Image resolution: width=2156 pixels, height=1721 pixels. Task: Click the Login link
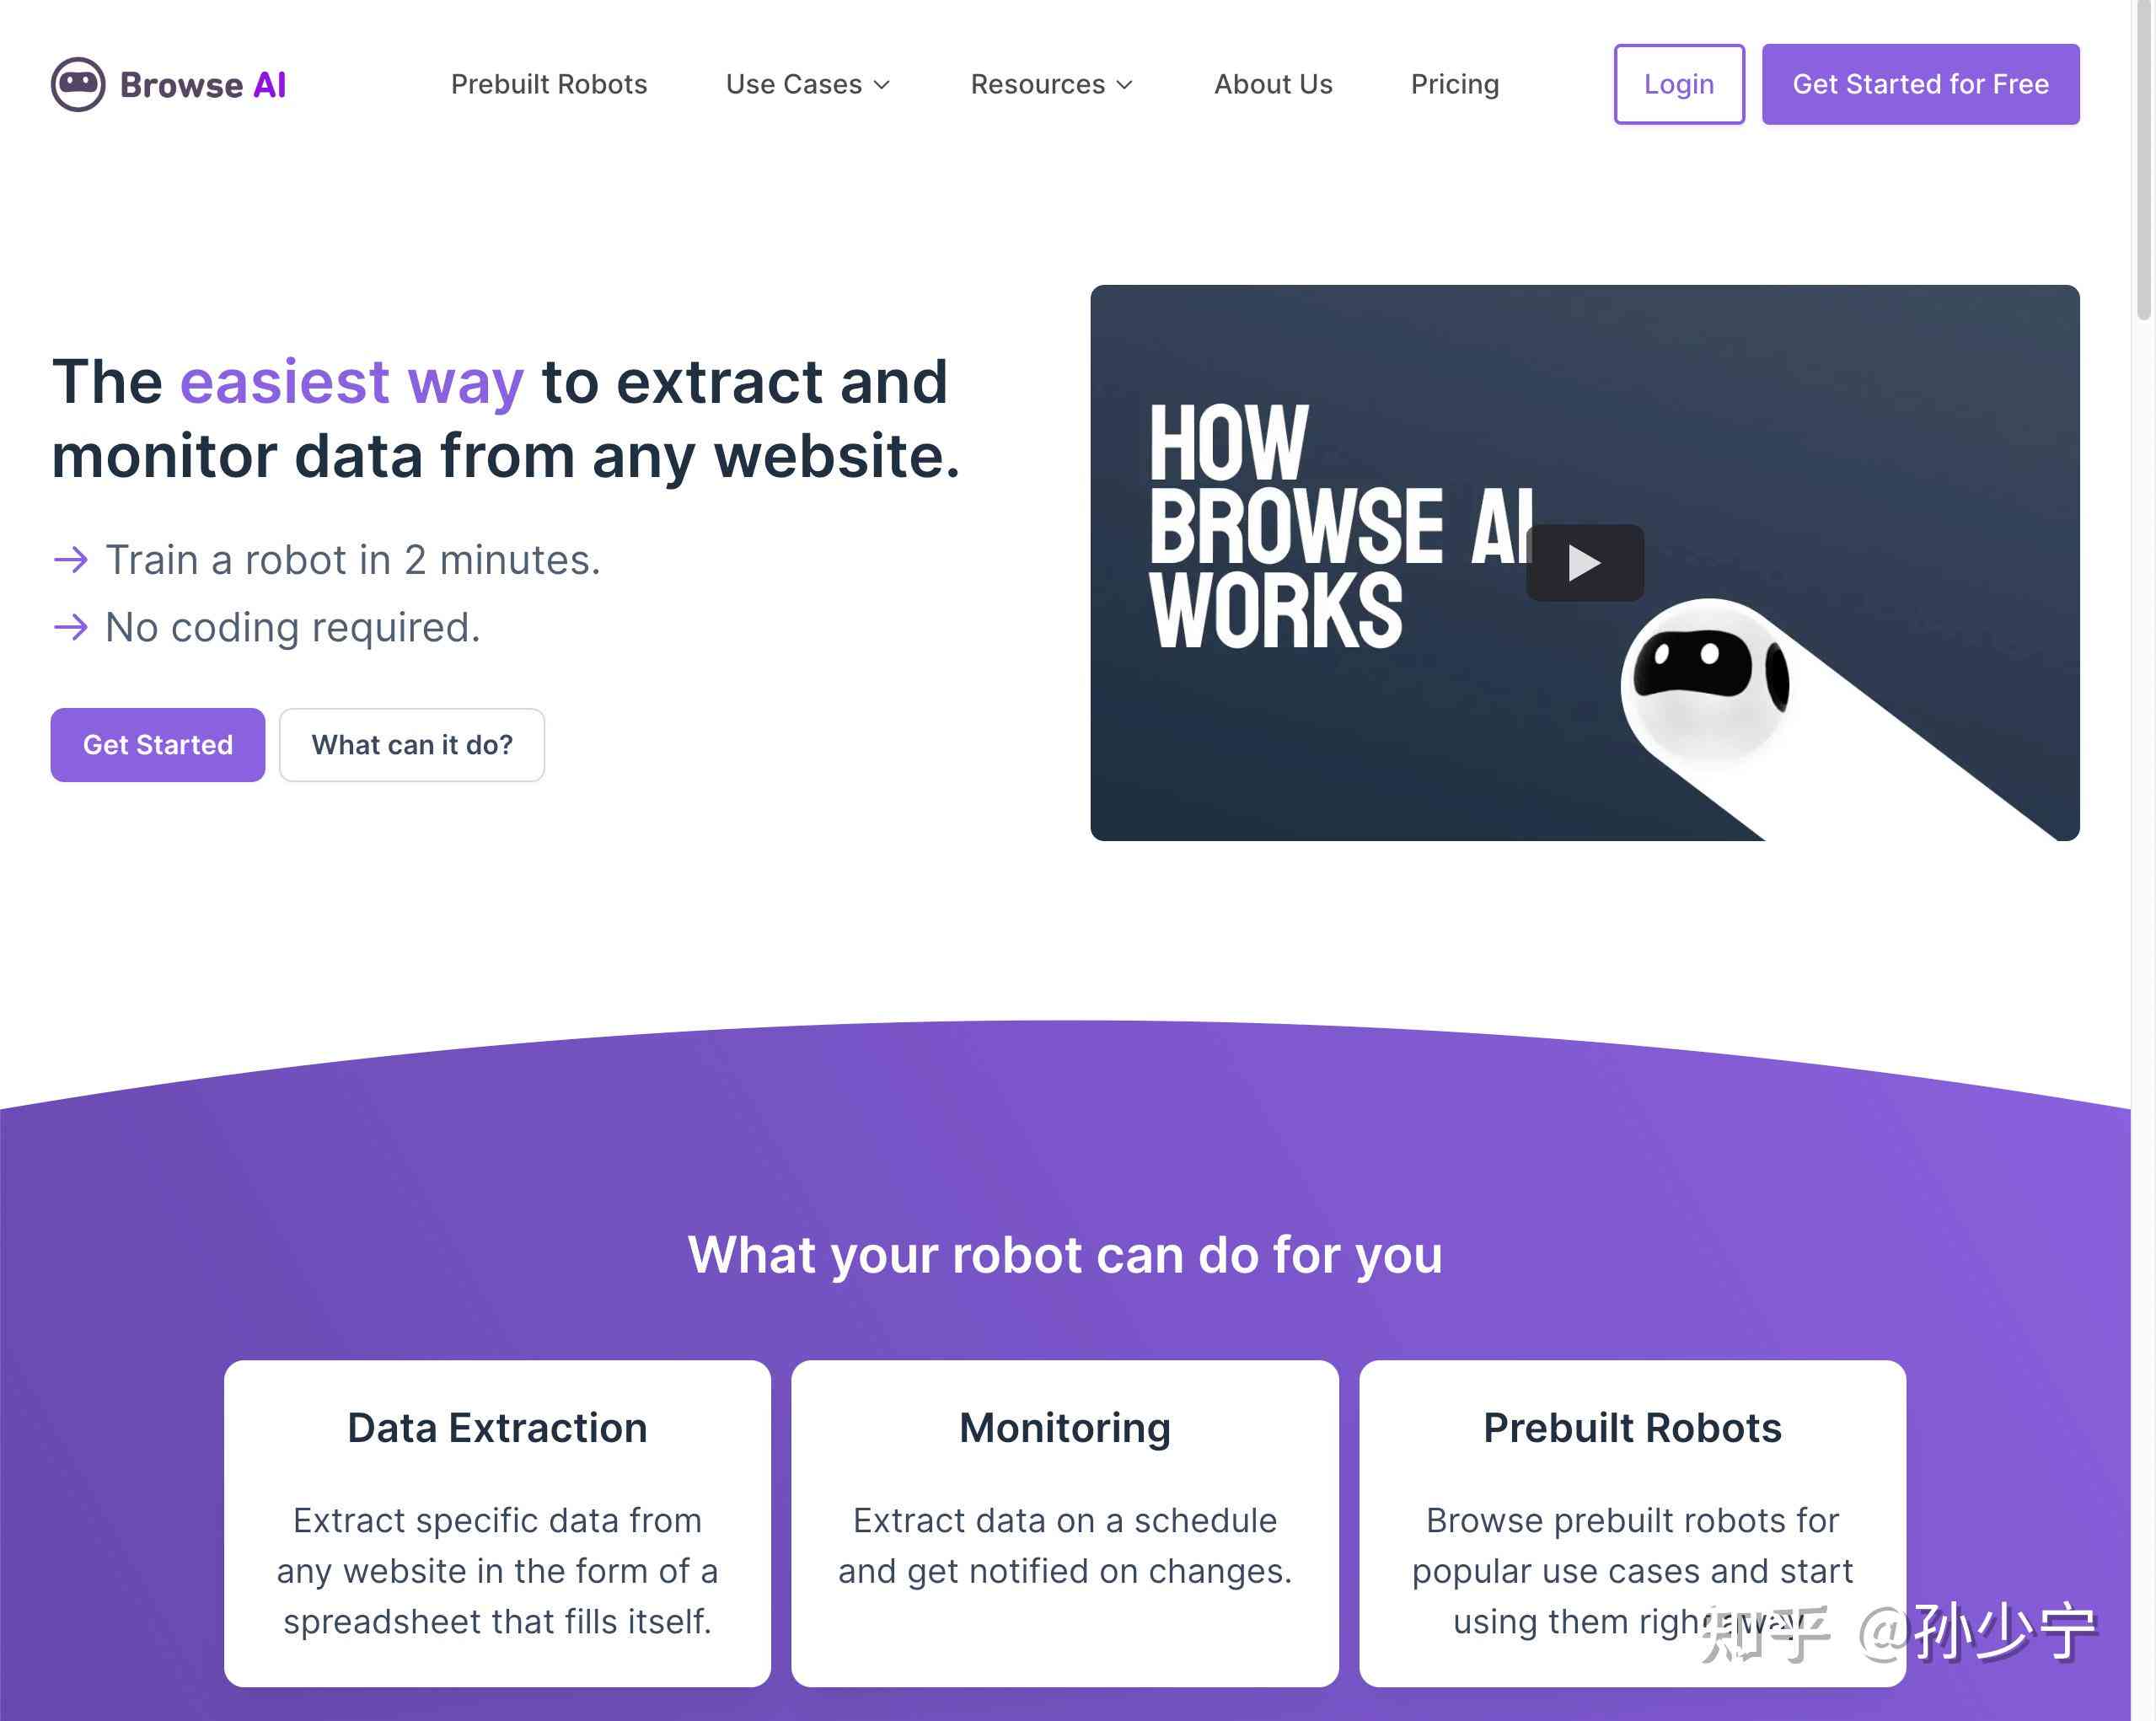point(1678,84)
